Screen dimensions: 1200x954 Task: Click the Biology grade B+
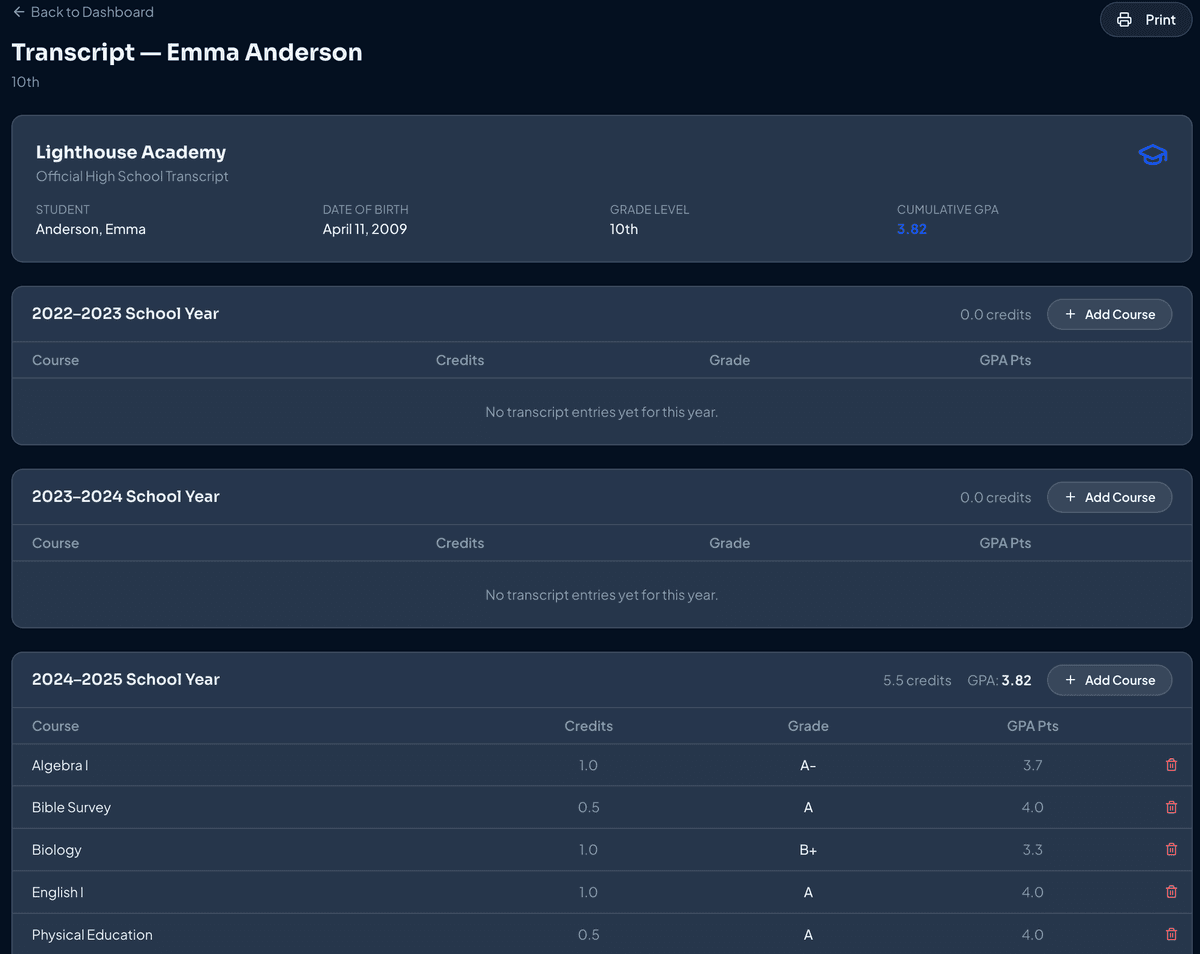coord(808,850)
